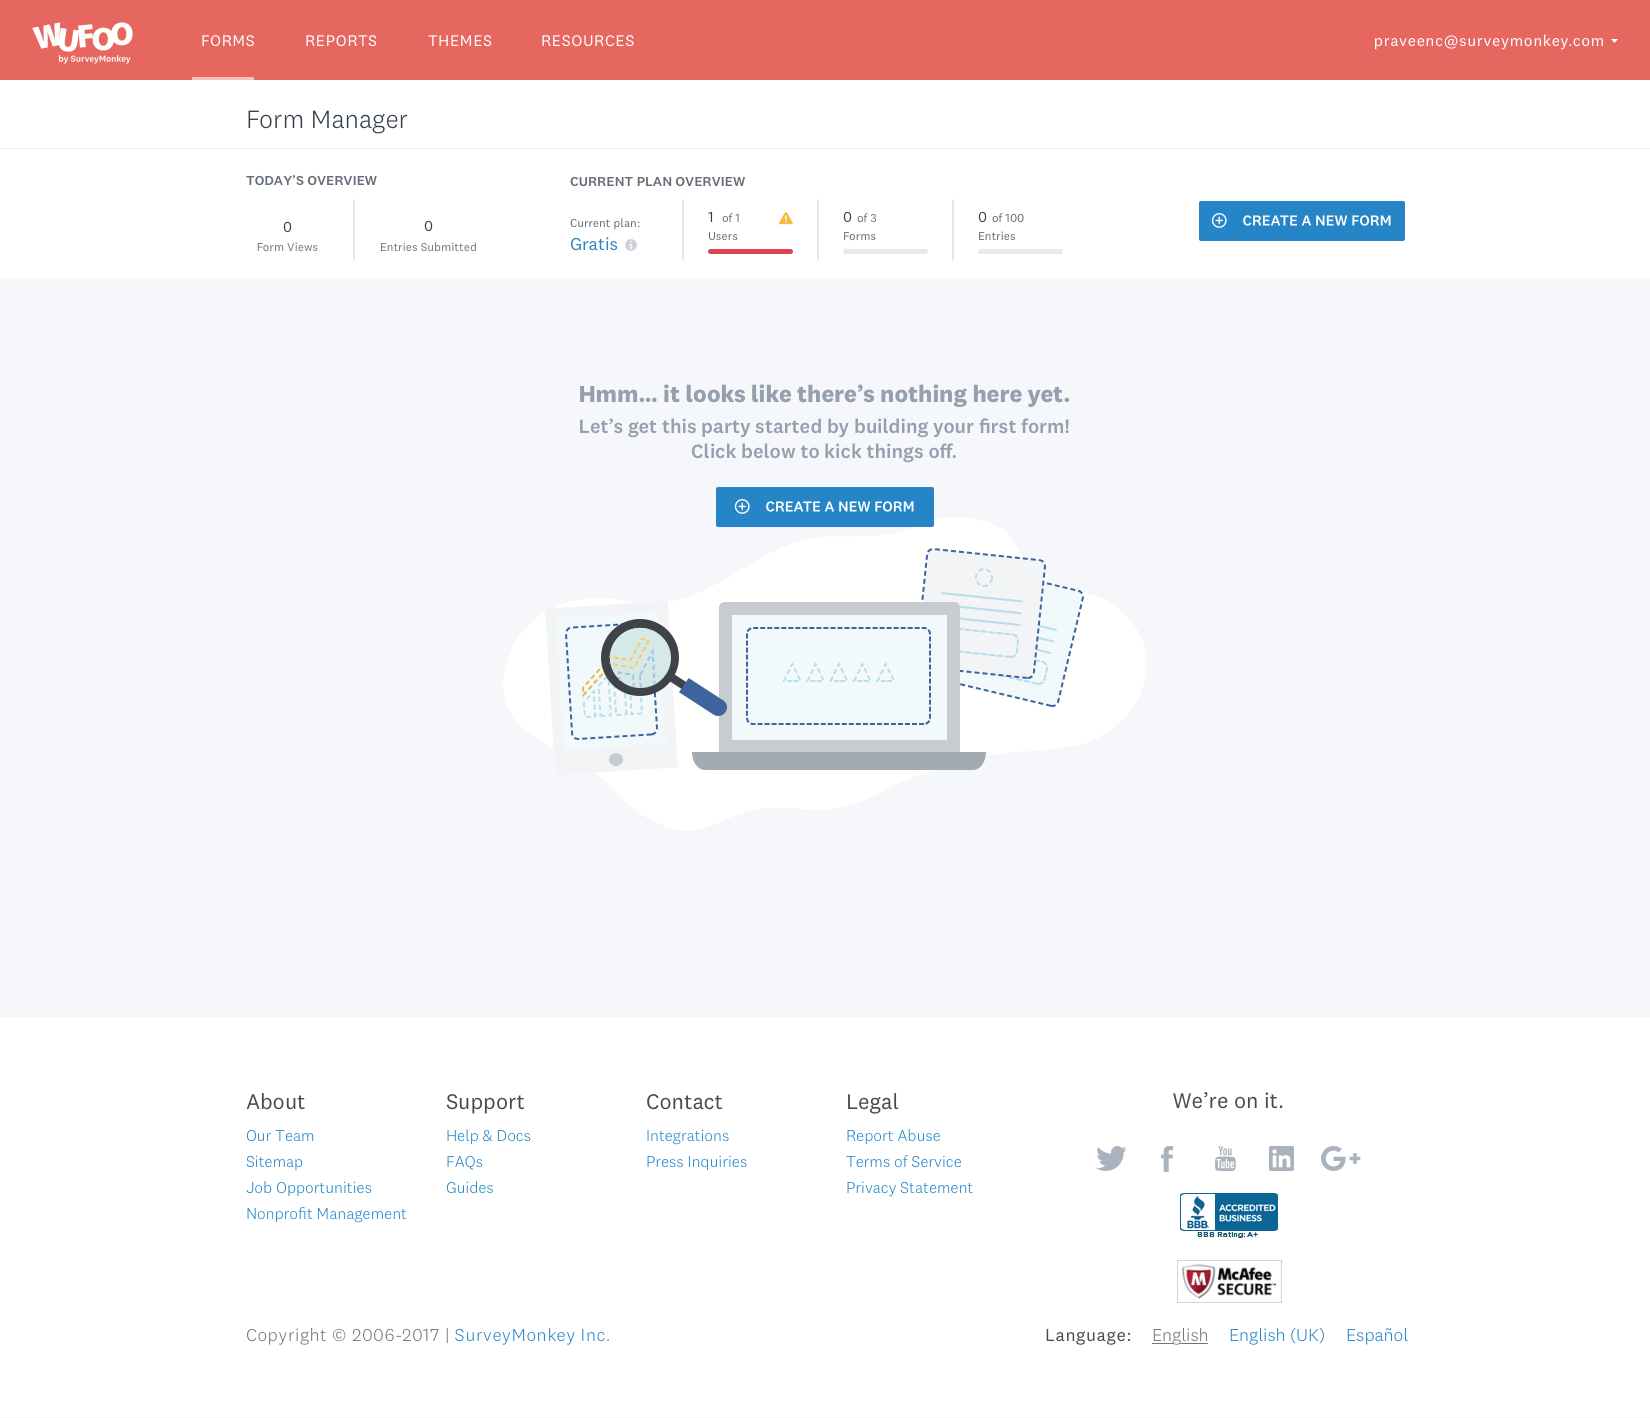
Task: Open the THEMES section
Action: [460, 41]
